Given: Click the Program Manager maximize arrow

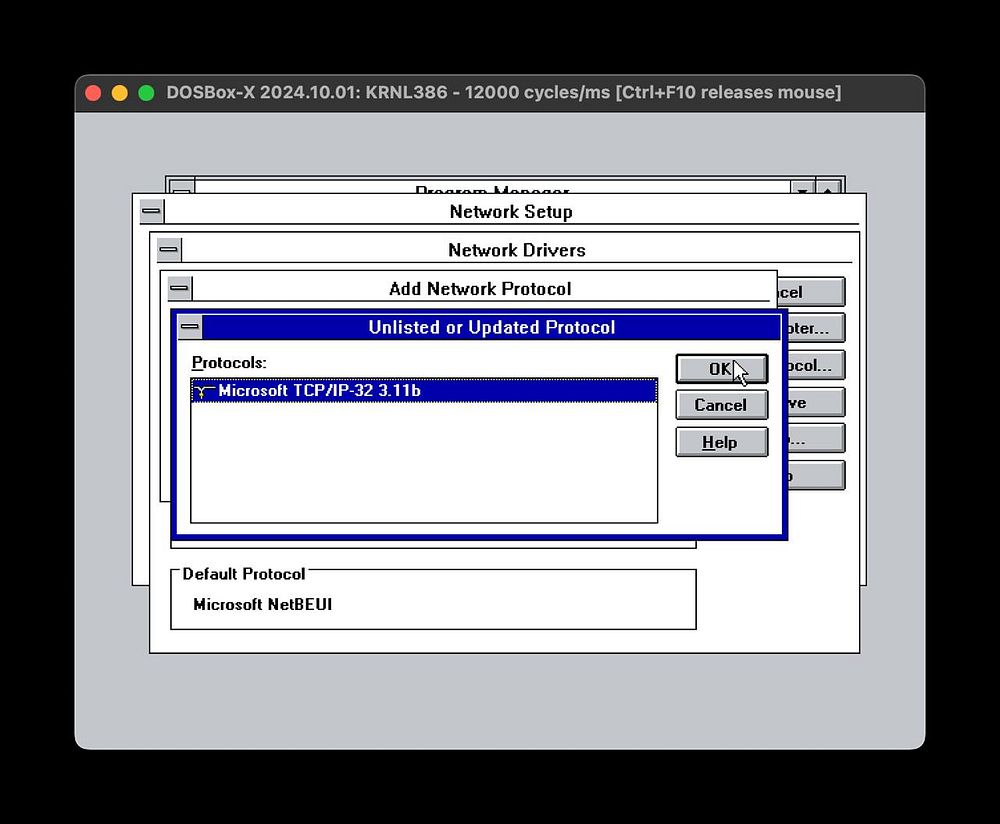Looking at the screenshot, I should tap(828, 188).
